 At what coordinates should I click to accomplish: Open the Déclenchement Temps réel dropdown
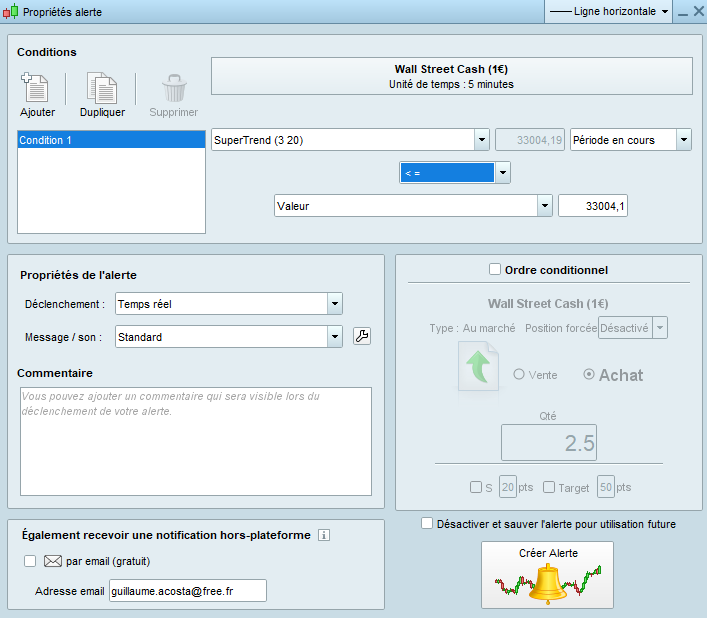229,304
